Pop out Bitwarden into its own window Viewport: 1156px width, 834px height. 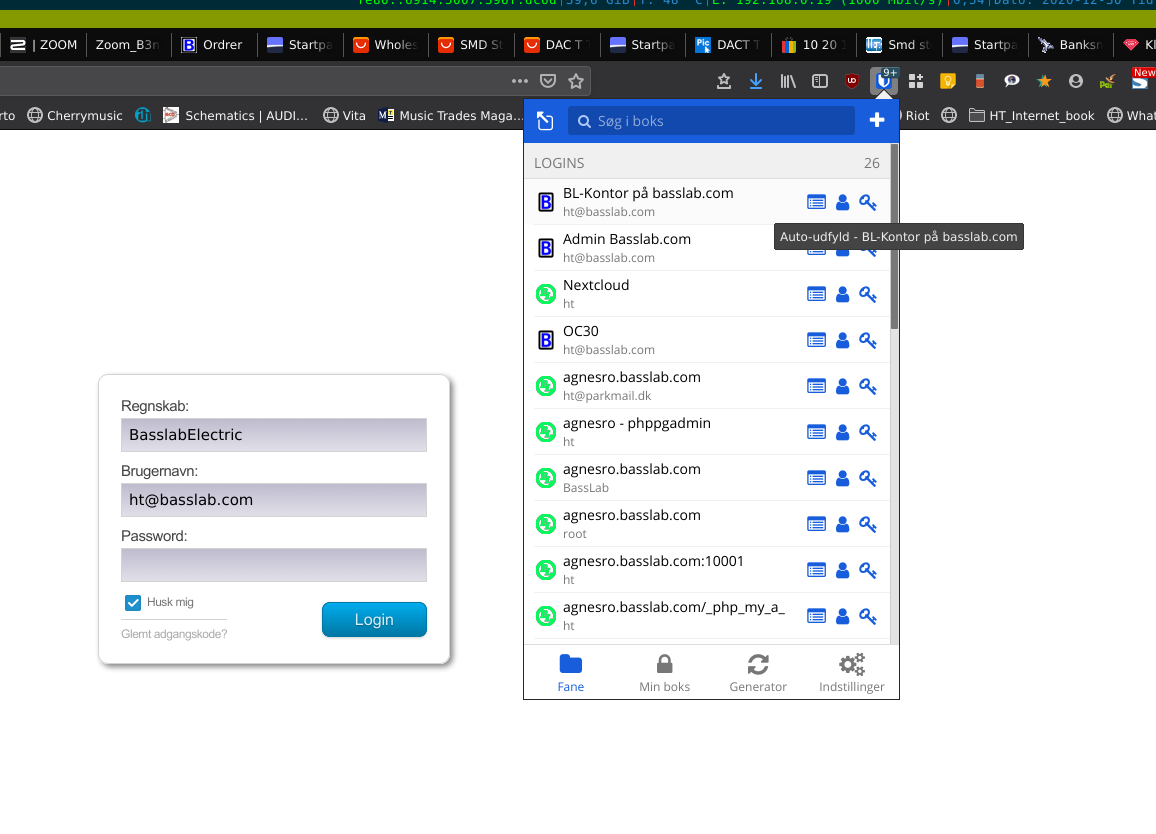(545, 120)
